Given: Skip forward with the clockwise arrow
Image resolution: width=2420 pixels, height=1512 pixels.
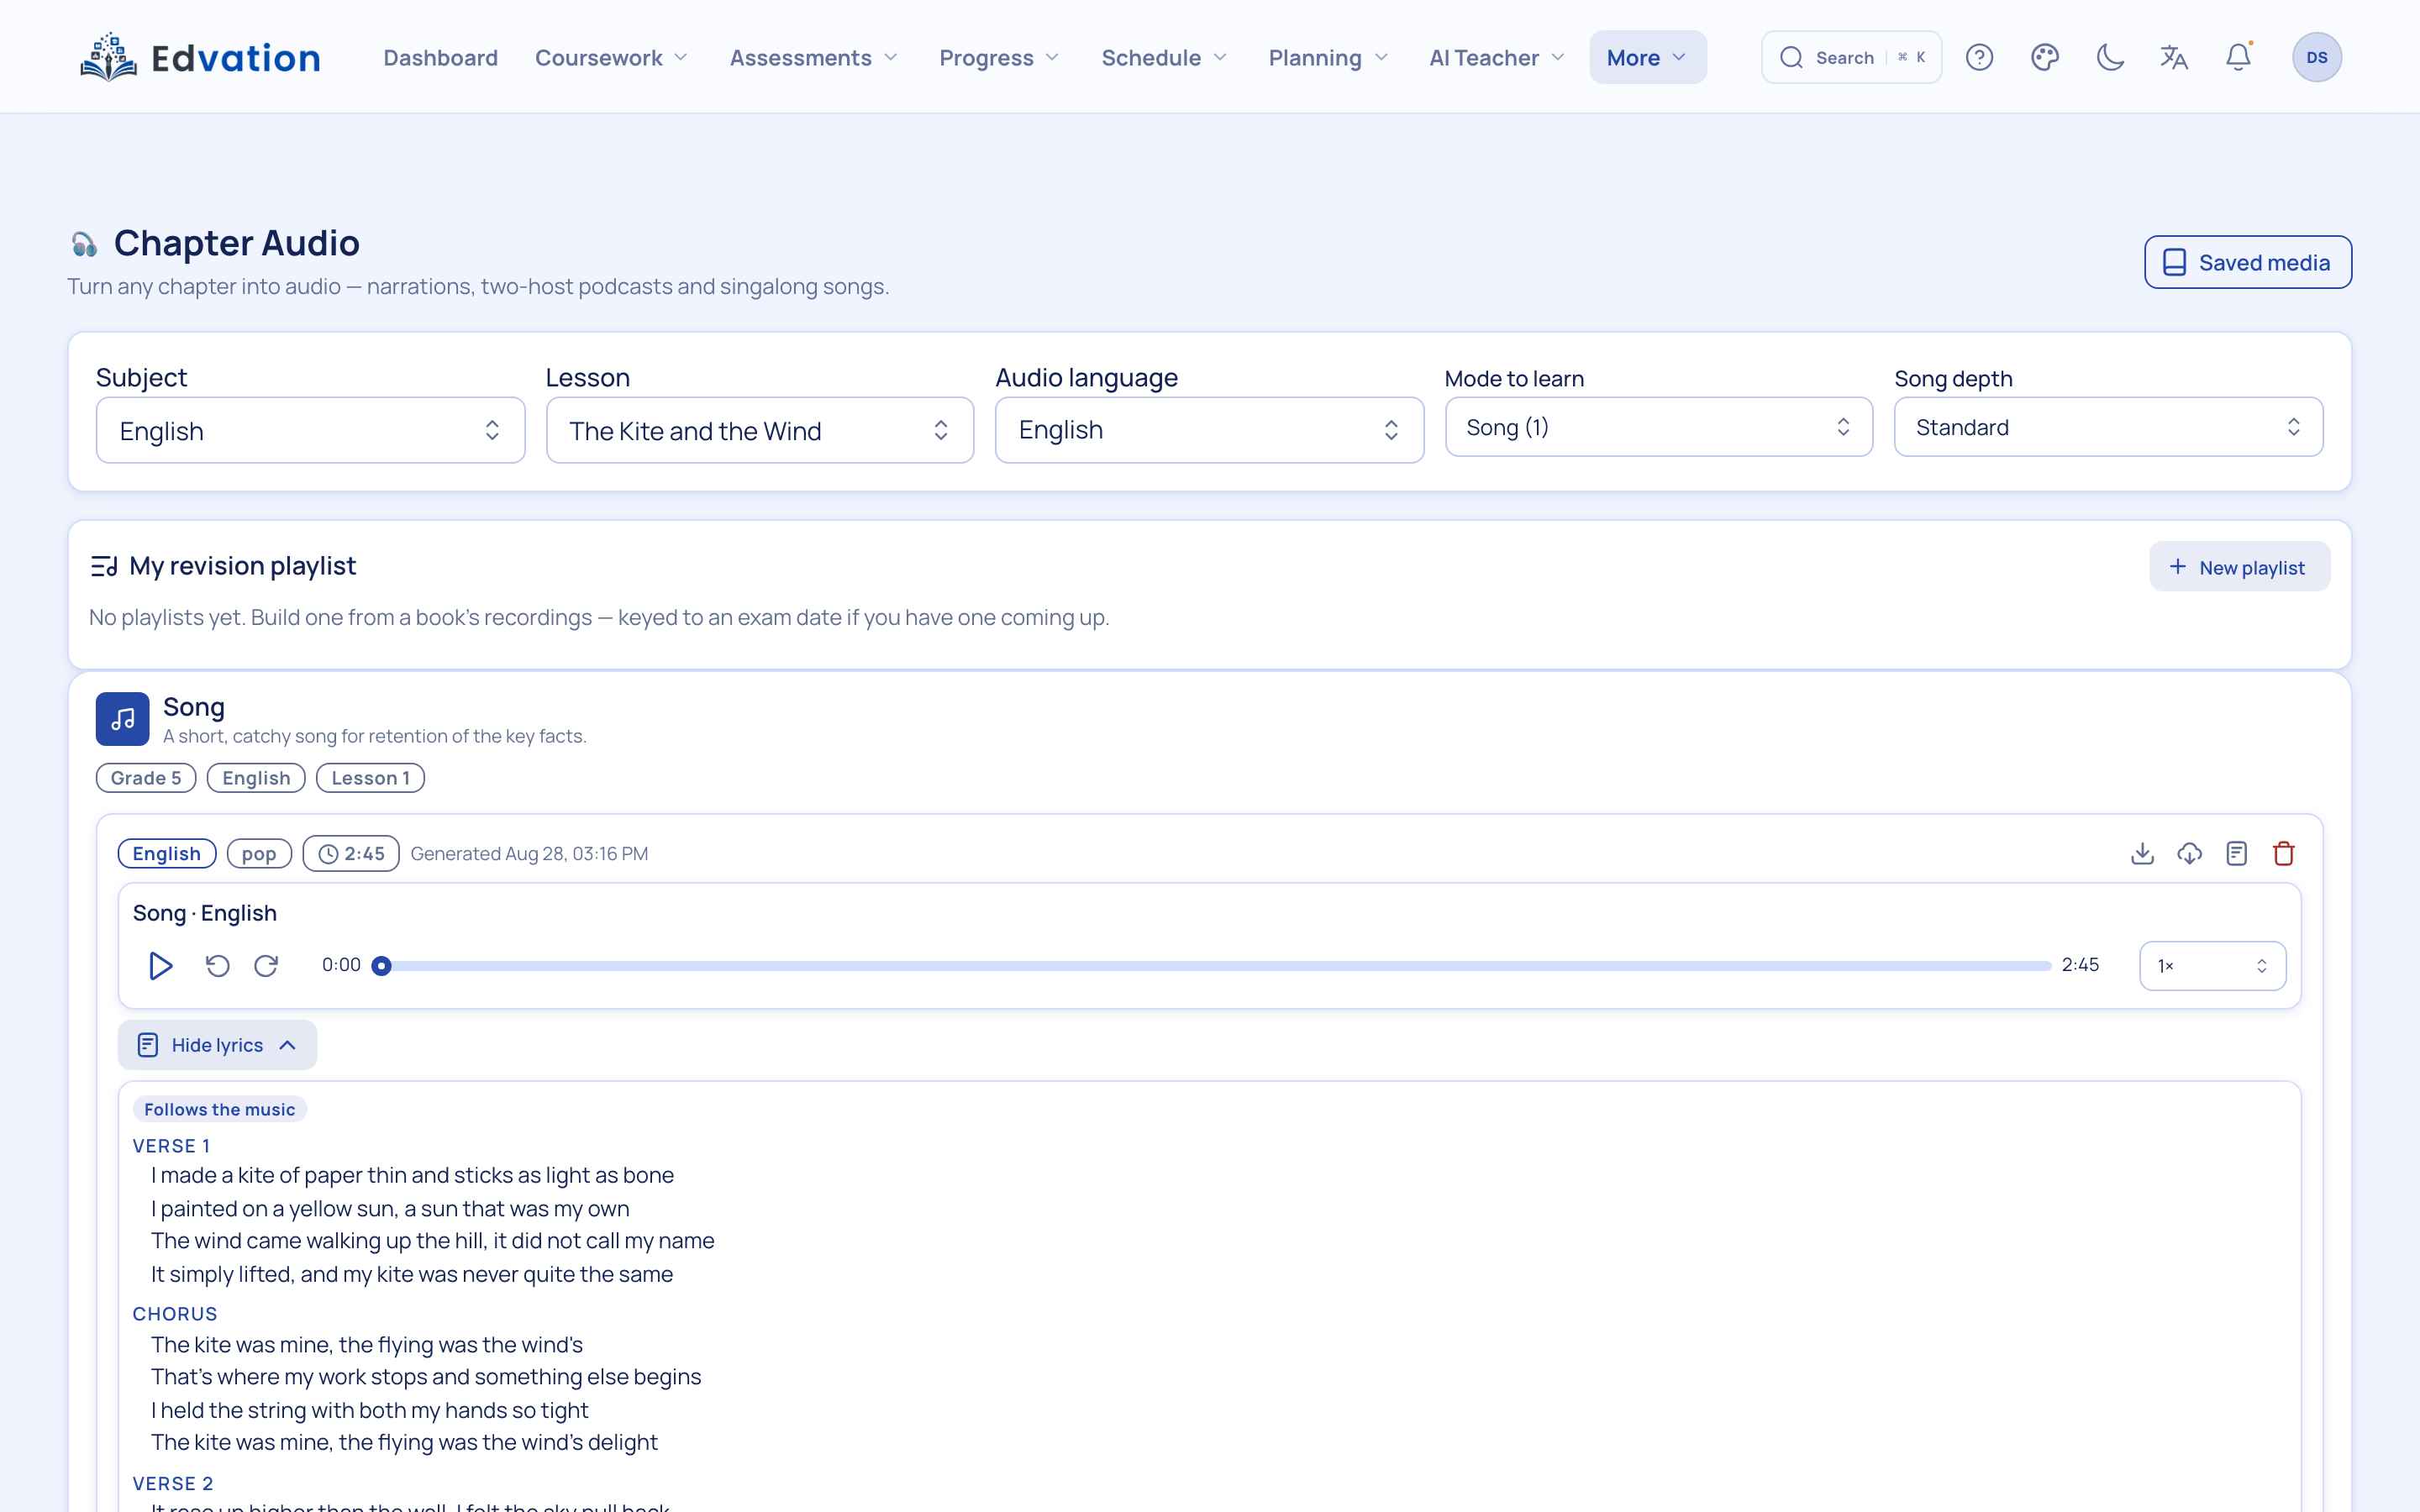Looking at the screenshot, I should (x=266, y=966).
